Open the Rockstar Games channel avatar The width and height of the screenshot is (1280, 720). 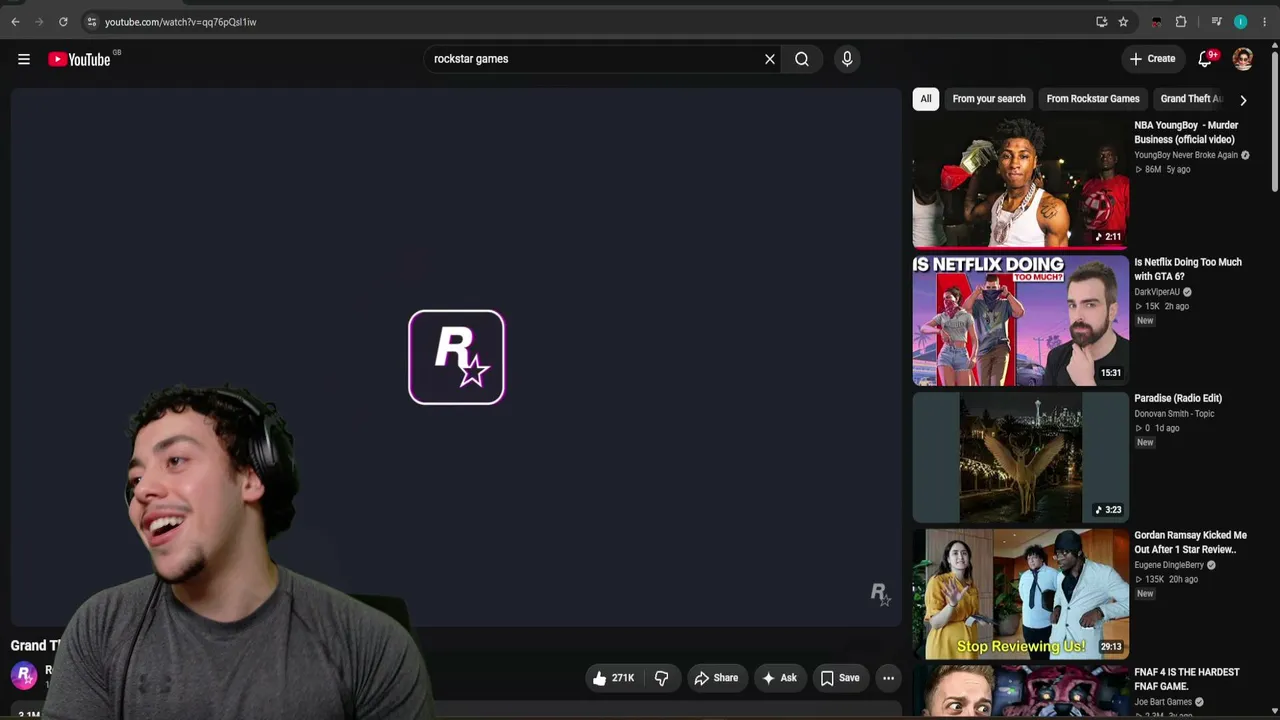(24, 676)
